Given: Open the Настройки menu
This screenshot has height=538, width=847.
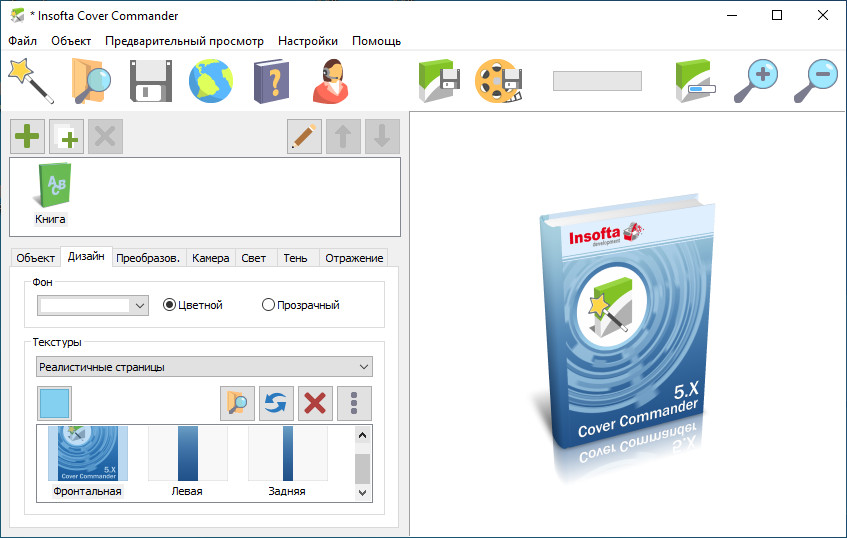Looking at the screenshot, I should (307, 41).
